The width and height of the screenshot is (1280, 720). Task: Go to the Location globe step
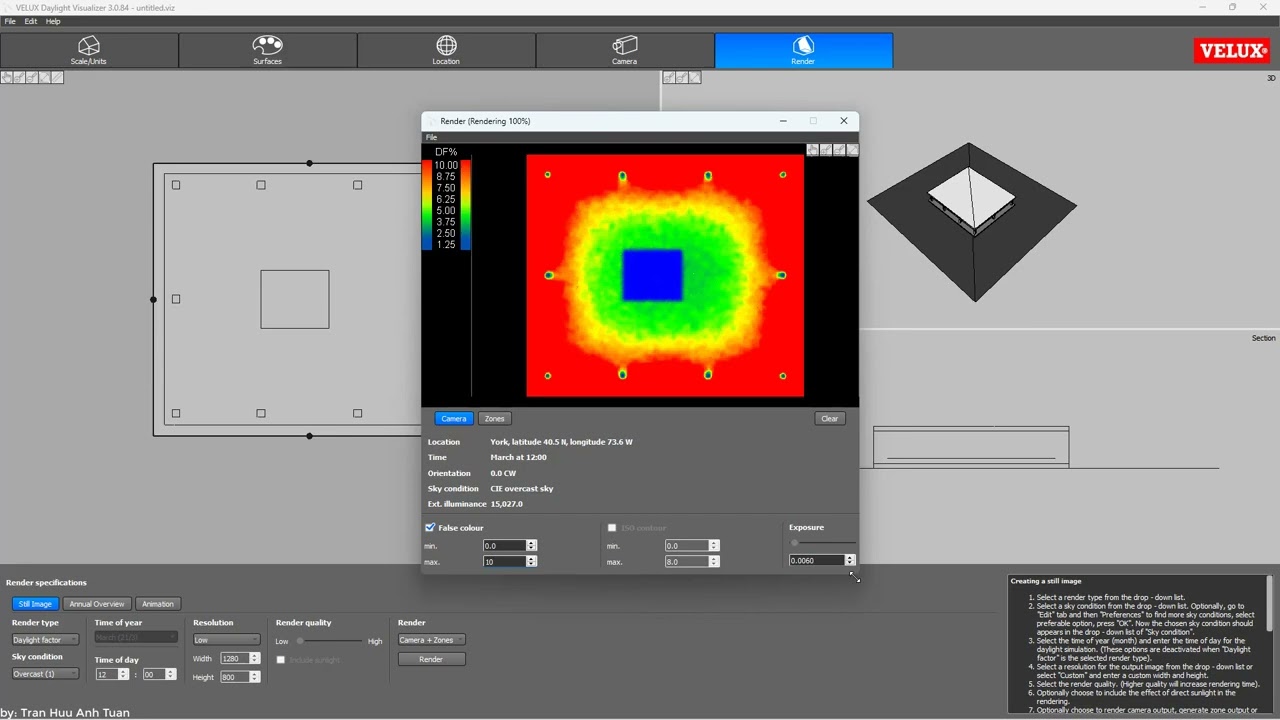pos(446,50)
